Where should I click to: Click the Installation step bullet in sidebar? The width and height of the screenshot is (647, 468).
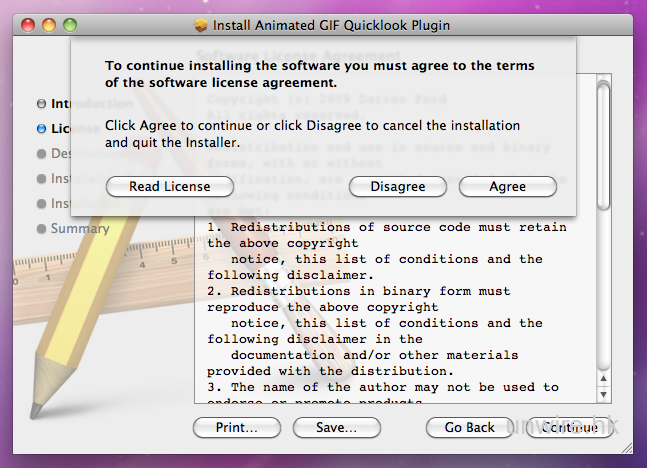pyautogui.click(x=41, y=203)
